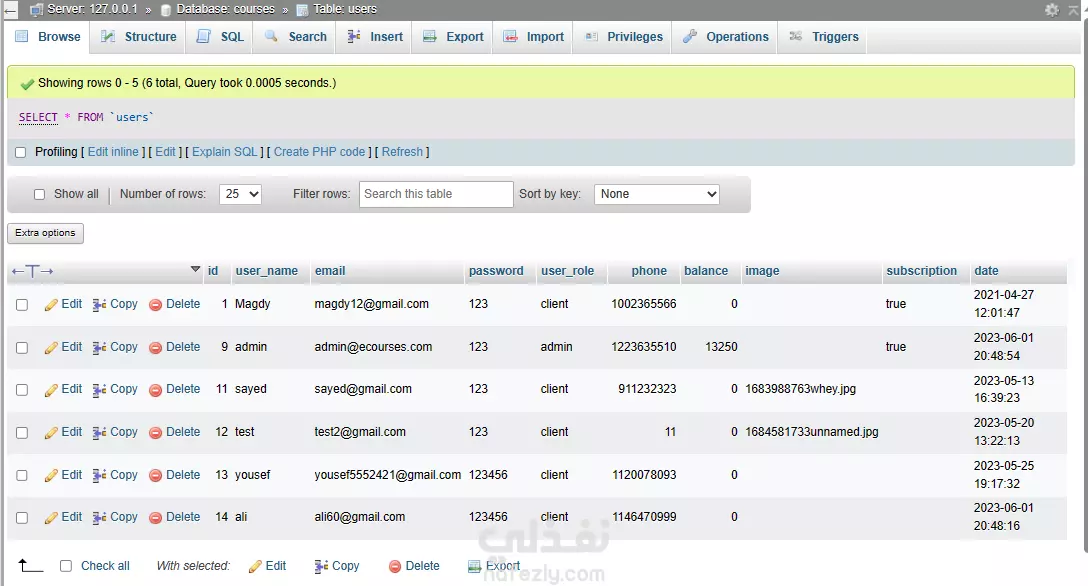Open the Browse tab

click(48, 37)
